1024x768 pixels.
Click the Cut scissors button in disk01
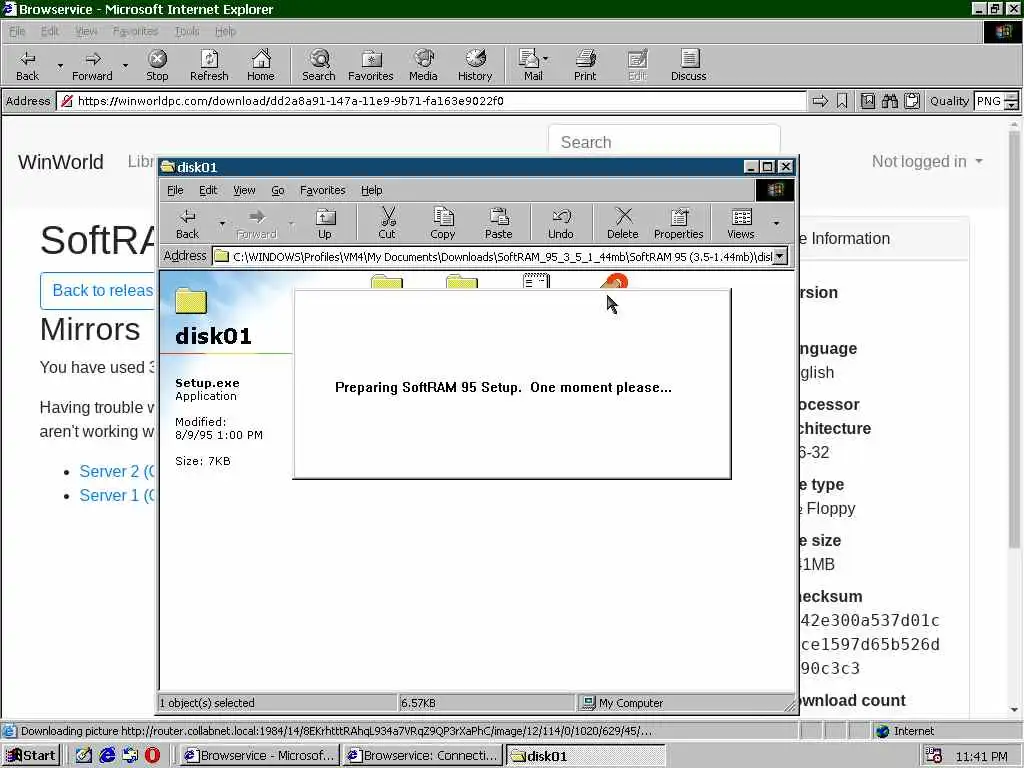coord(387,224)
